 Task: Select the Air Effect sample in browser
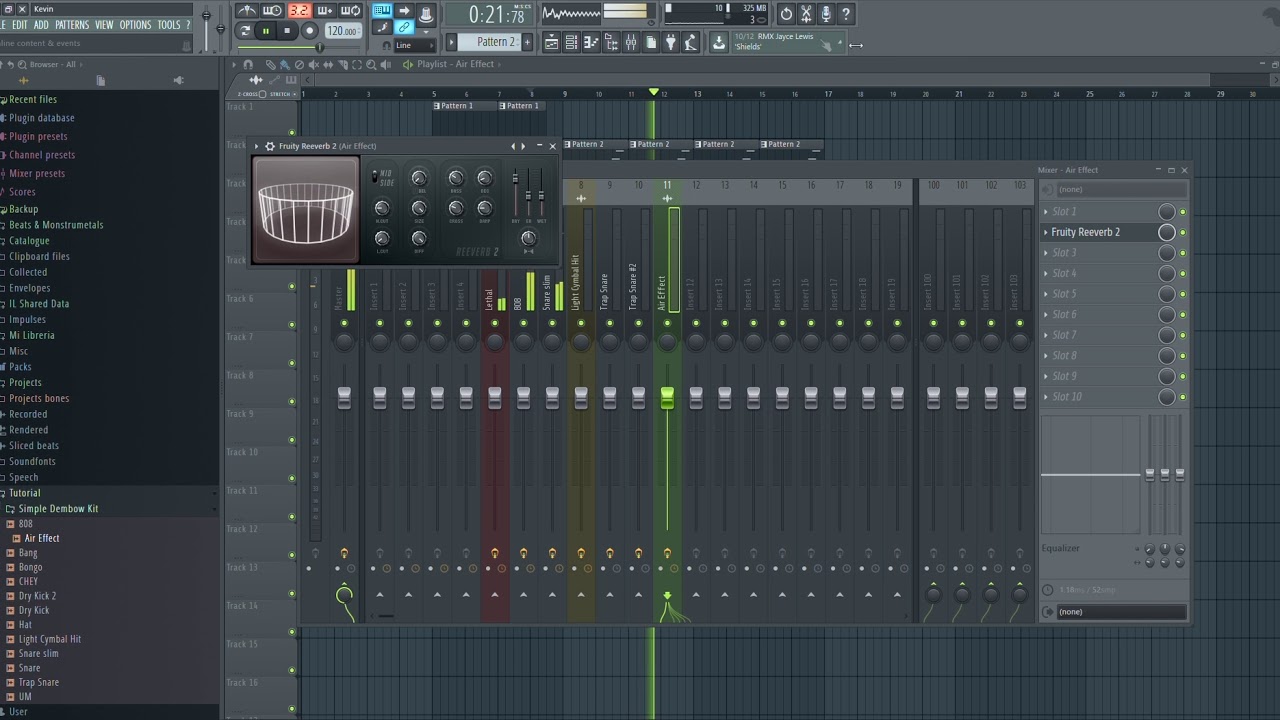tap(42, 538)
